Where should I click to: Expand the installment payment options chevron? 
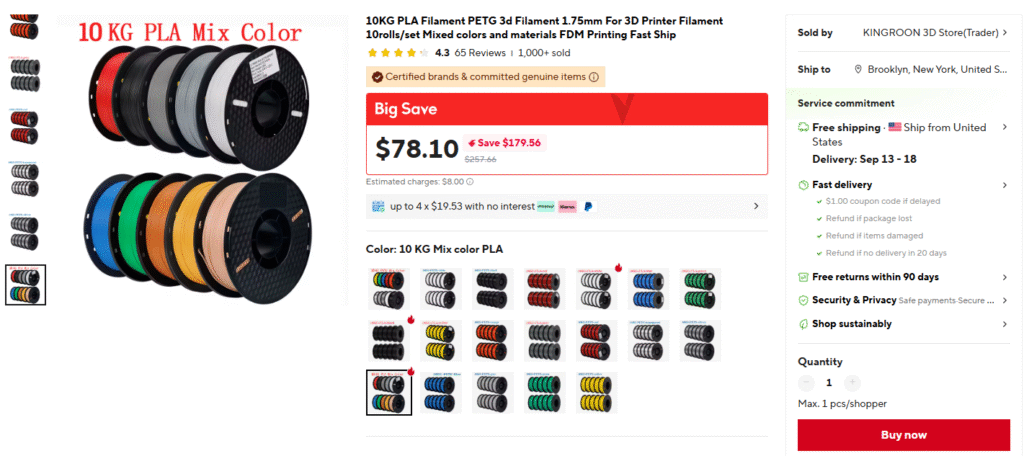pyautogui.click(x=756, y=206)
